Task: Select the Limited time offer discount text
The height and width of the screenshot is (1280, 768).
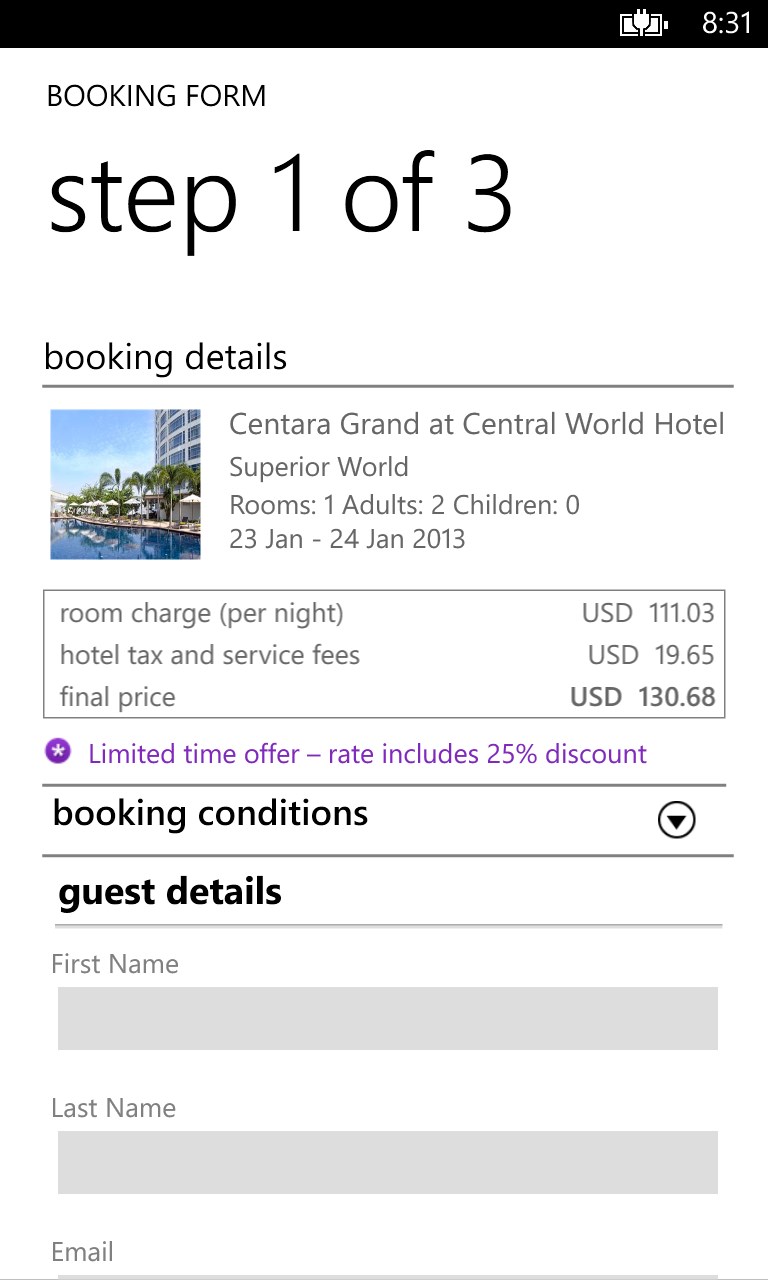Action: [367, 754]
